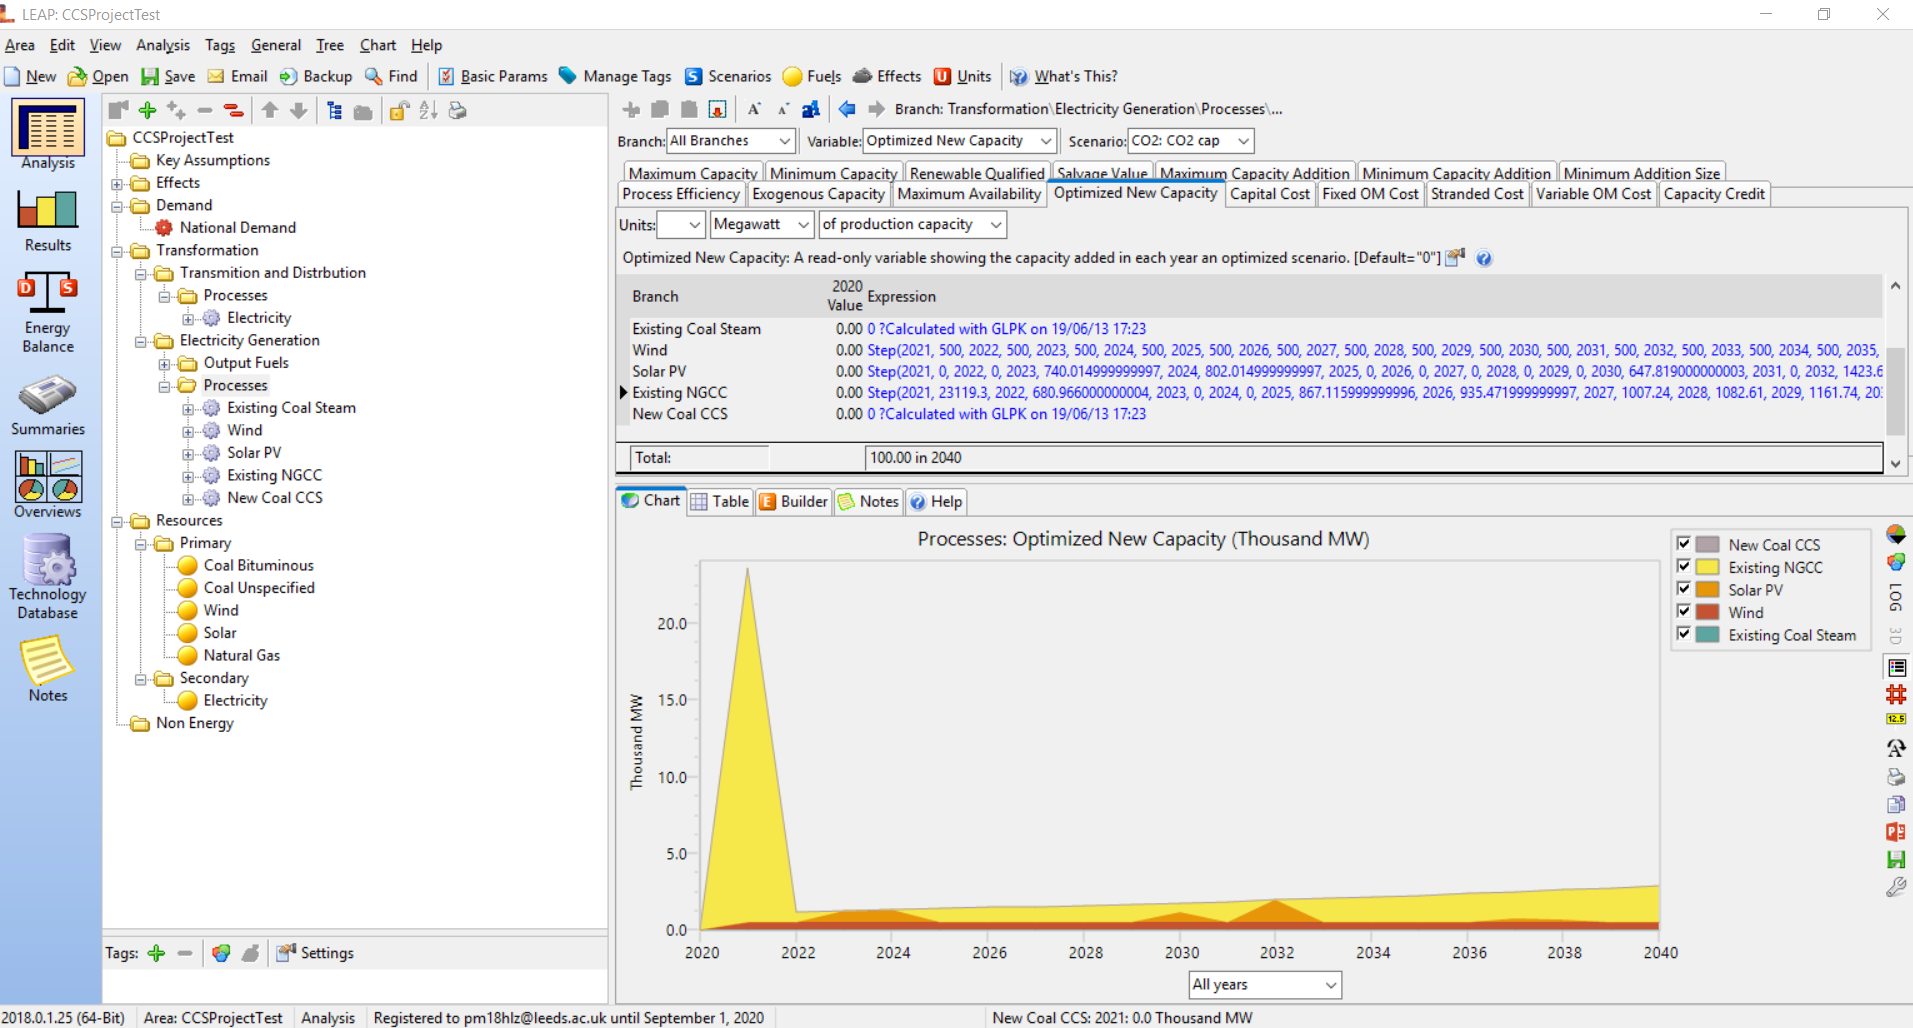Image resolution: width=1913 pixels, height=1028 pixels.
Task: Click the Scenarios toolbar button
Action: coord(728,76)
